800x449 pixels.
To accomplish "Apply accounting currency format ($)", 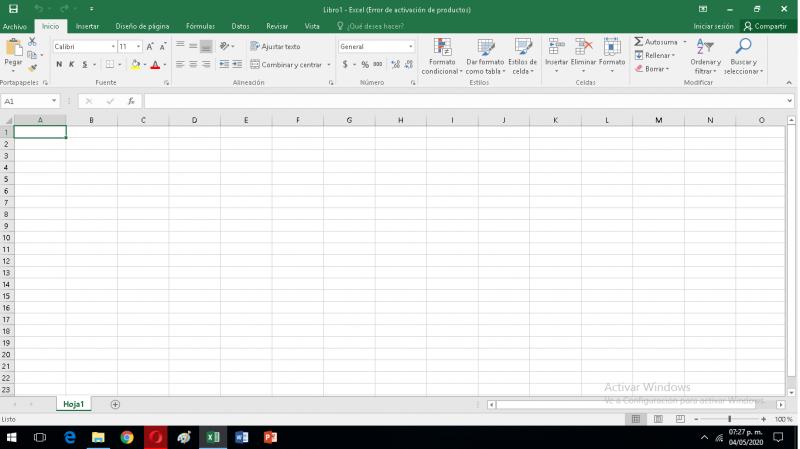I will [345, 64].
